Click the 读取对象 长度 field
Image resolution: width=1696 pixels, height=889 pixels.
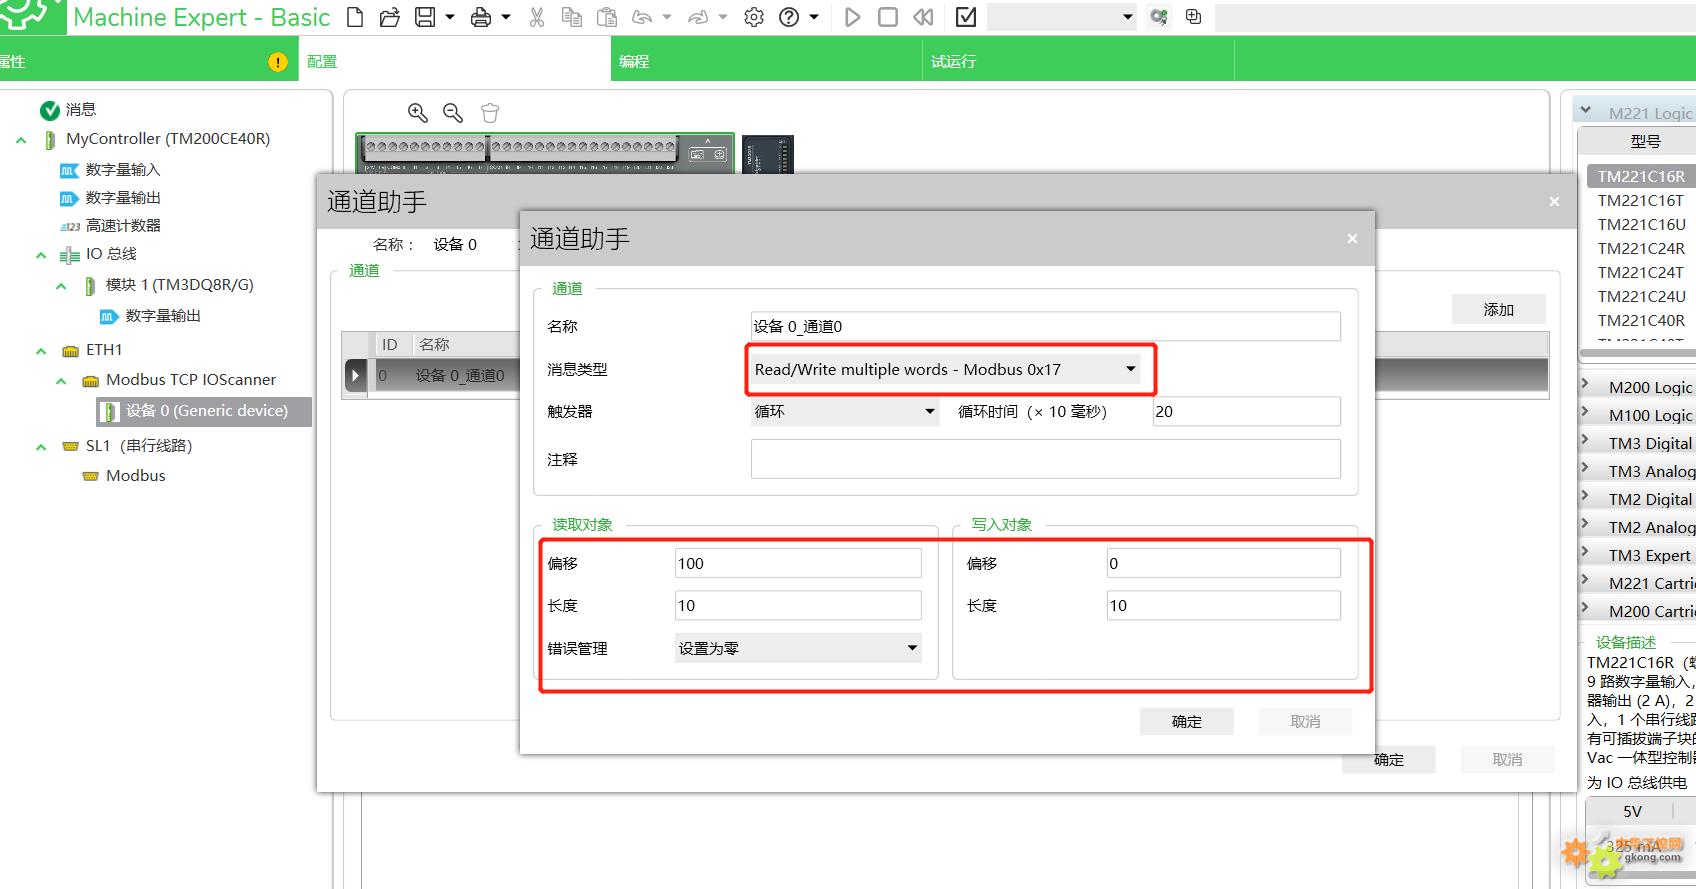[x=798, y=605]
